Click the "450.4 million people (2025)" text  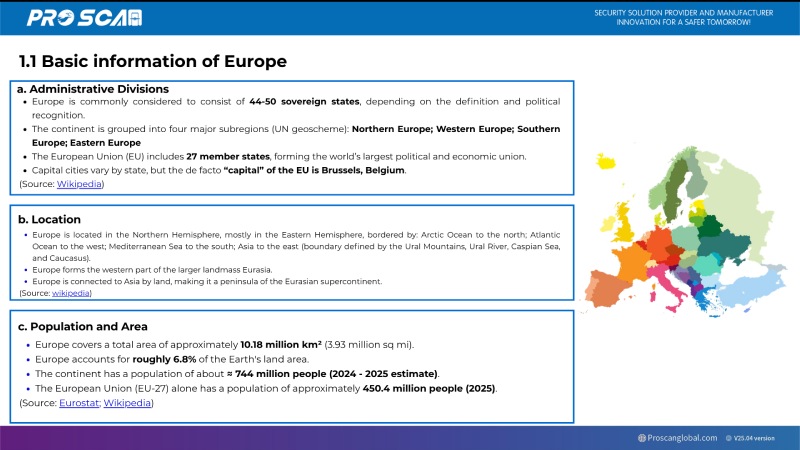tap(429, 388)
